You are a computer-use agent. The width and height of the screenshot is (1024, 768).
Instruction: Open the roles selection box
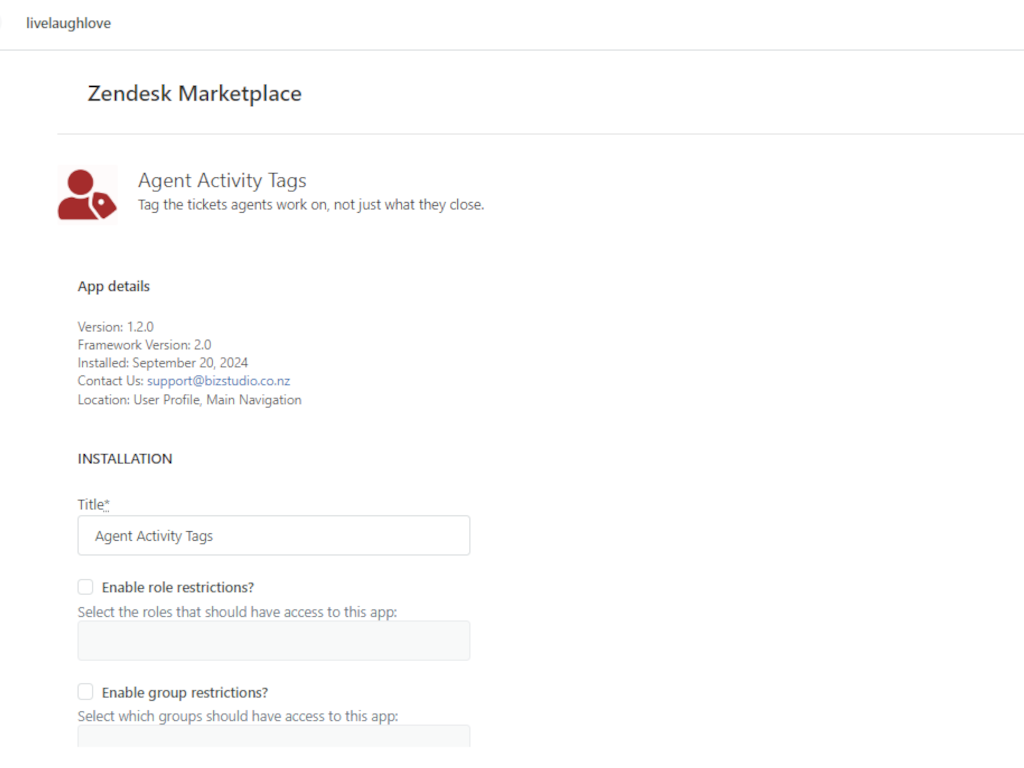[x=273, y=640]
